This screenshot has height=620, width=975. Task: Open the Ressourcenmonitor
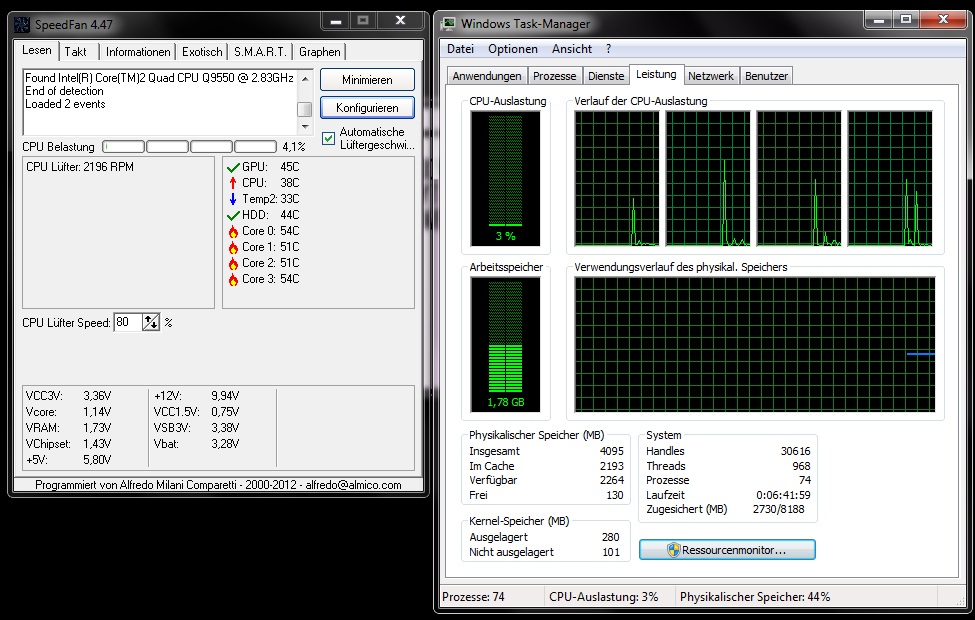pos(727,550)
